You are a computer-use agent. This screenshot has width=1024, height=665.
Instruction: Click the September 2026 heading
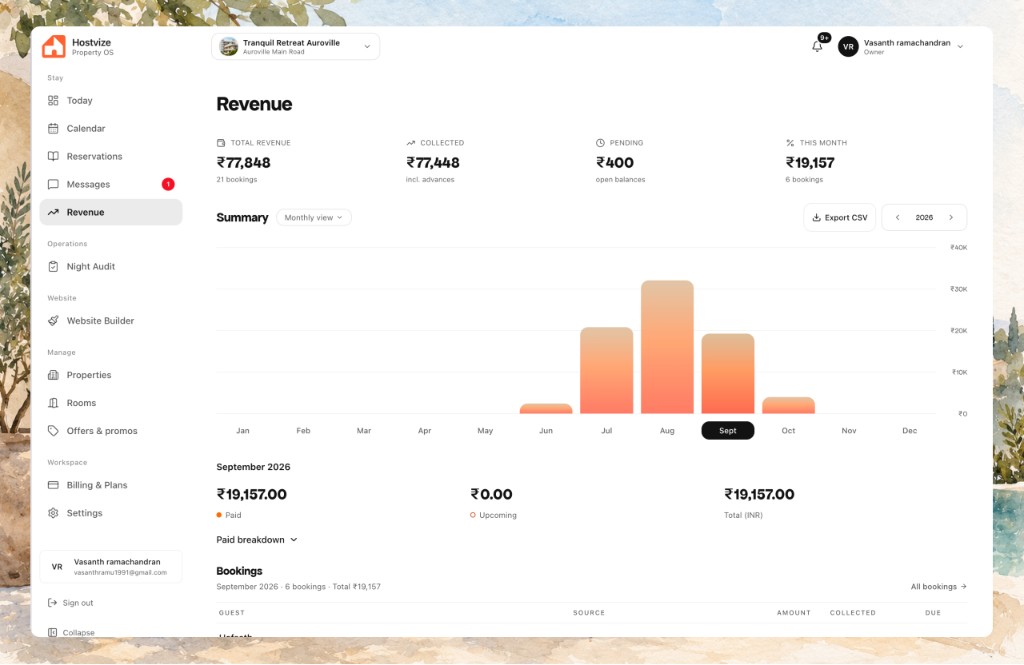pyautogui.click(x=253, y=467)
